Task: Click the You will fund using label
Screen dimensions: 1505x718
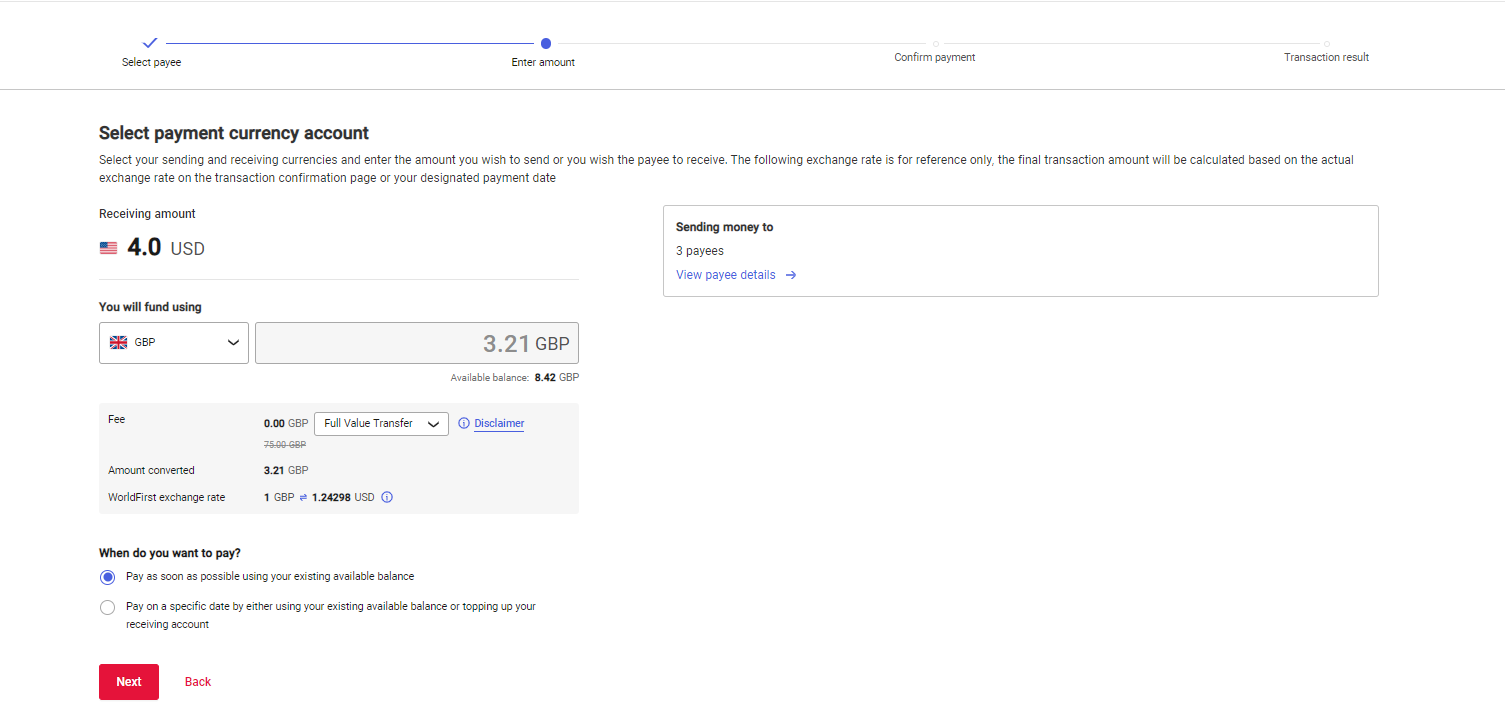Action: pyautogui.click(x=150, y=307)
